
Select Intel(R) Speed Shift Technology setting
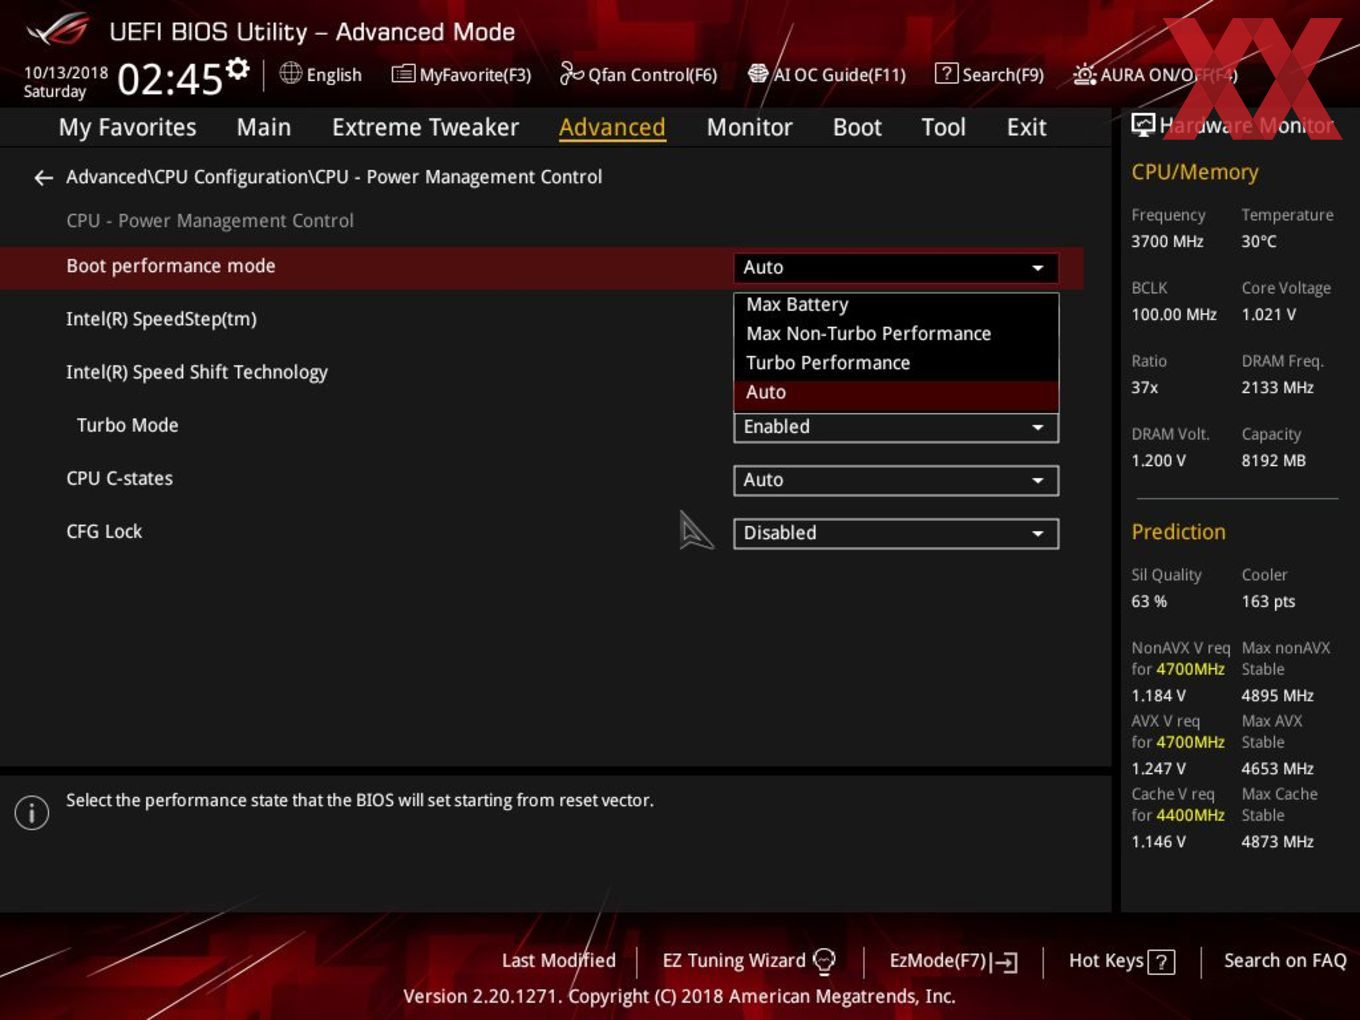(x=197, y=372)
